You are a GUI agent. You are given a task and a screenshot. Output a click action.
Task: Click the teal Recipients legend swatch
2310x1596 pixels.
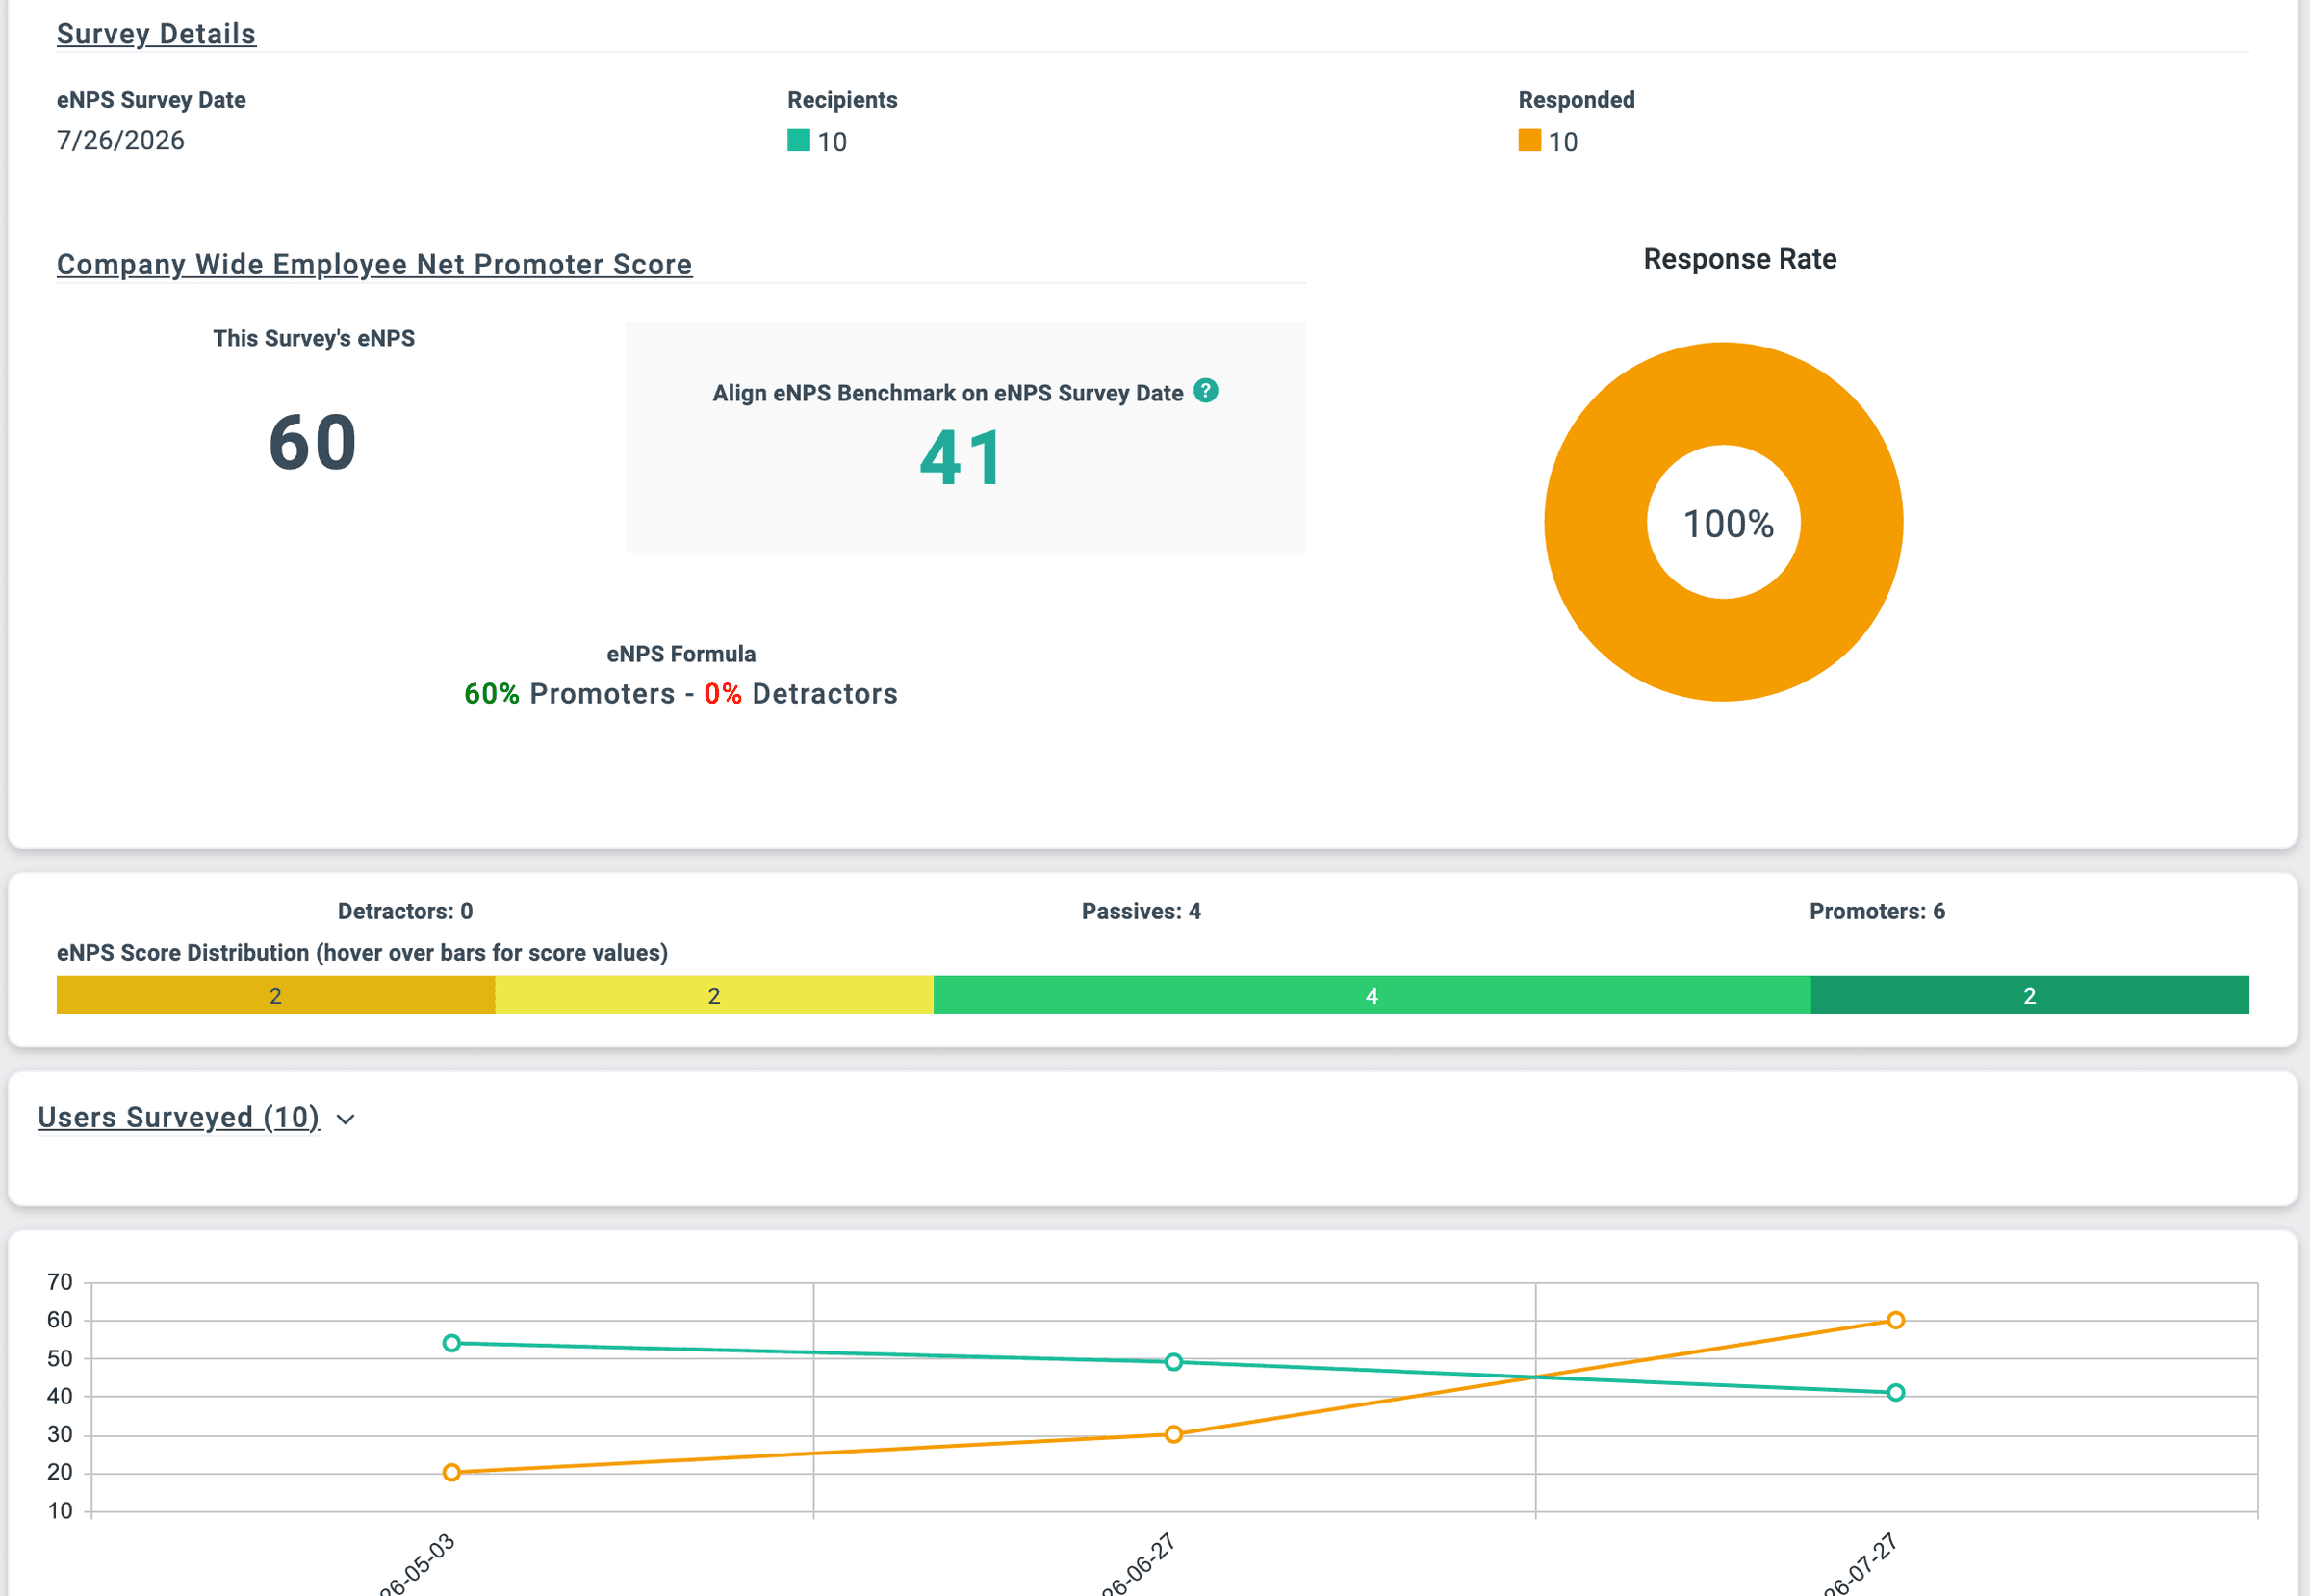798,140
